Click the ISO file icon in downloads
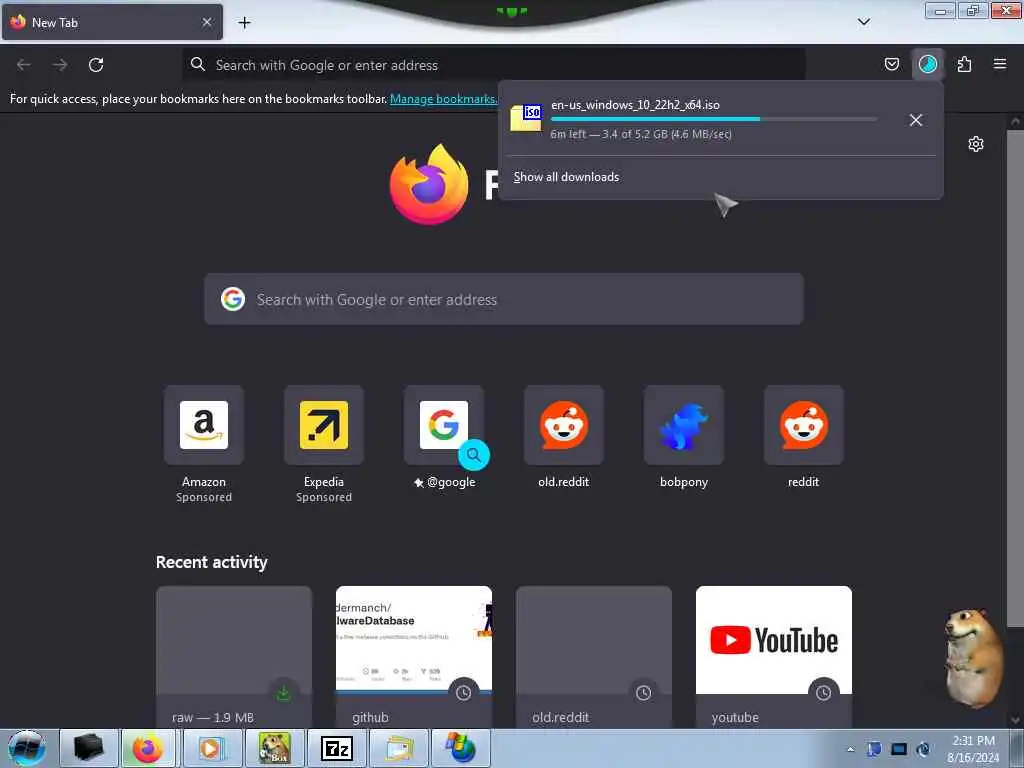Screen dimensions: 1024x768 point(526,118)
